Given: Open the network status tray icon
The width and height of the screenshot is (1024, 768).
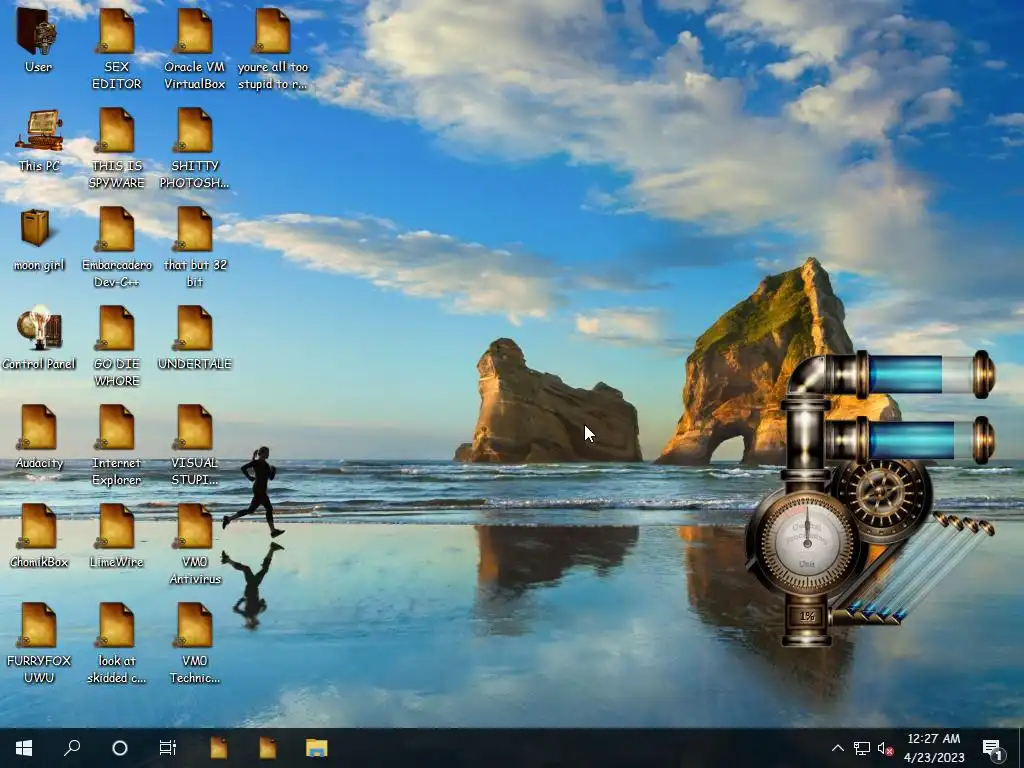Looking at the screenshot, I should (861, 748).
